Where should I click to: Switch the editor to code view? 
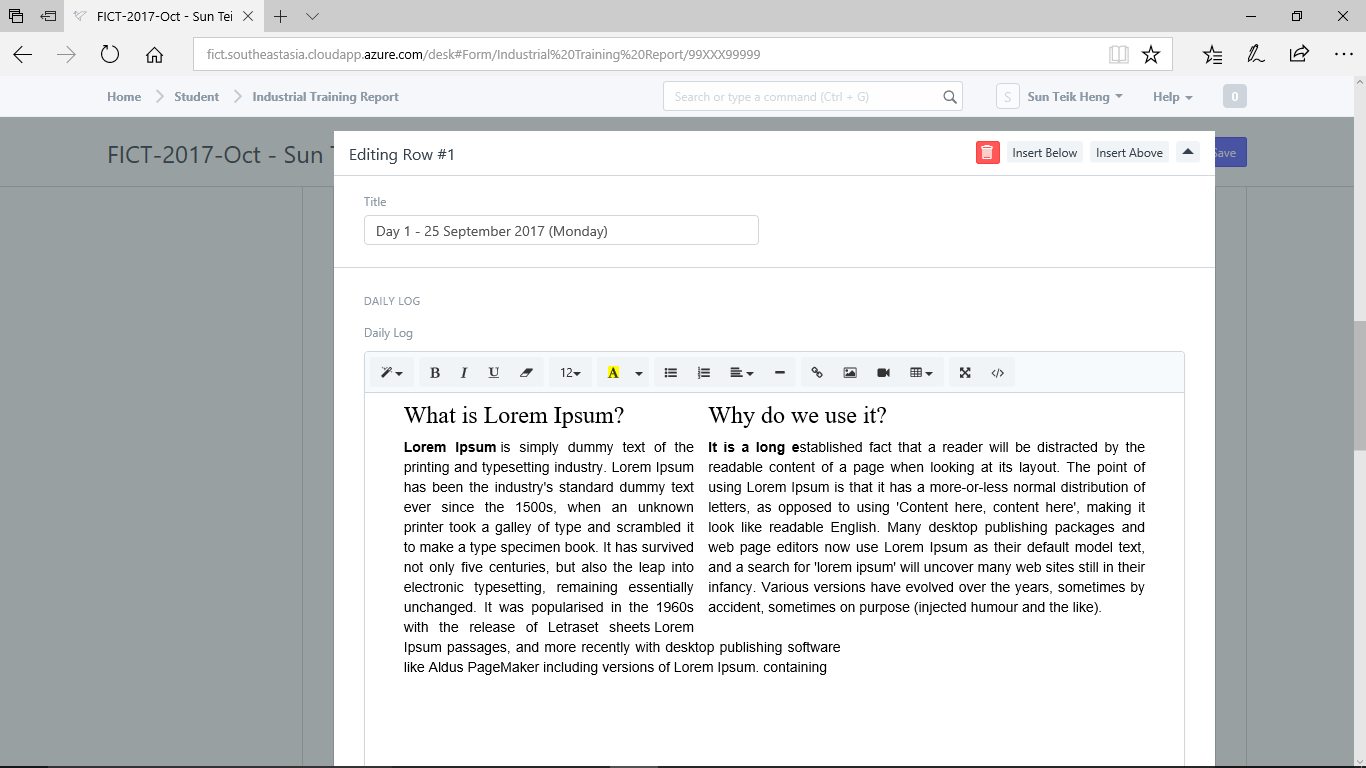pos(997,372)
